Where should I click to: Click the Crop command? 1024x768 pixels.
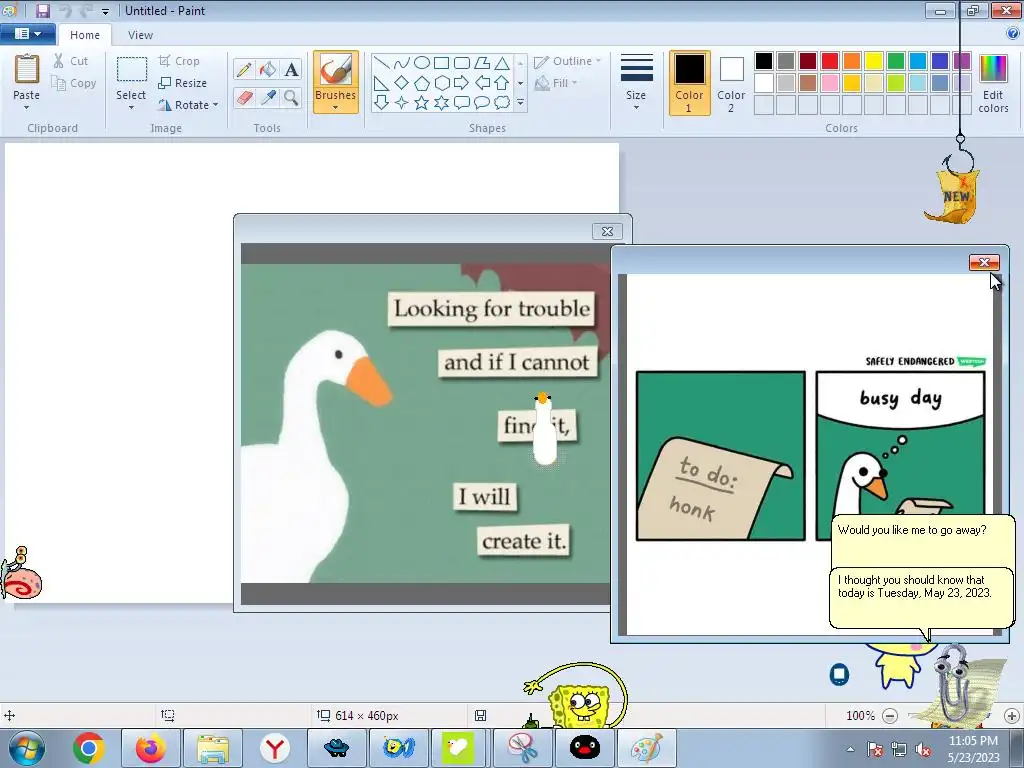(x=179, y=61)
